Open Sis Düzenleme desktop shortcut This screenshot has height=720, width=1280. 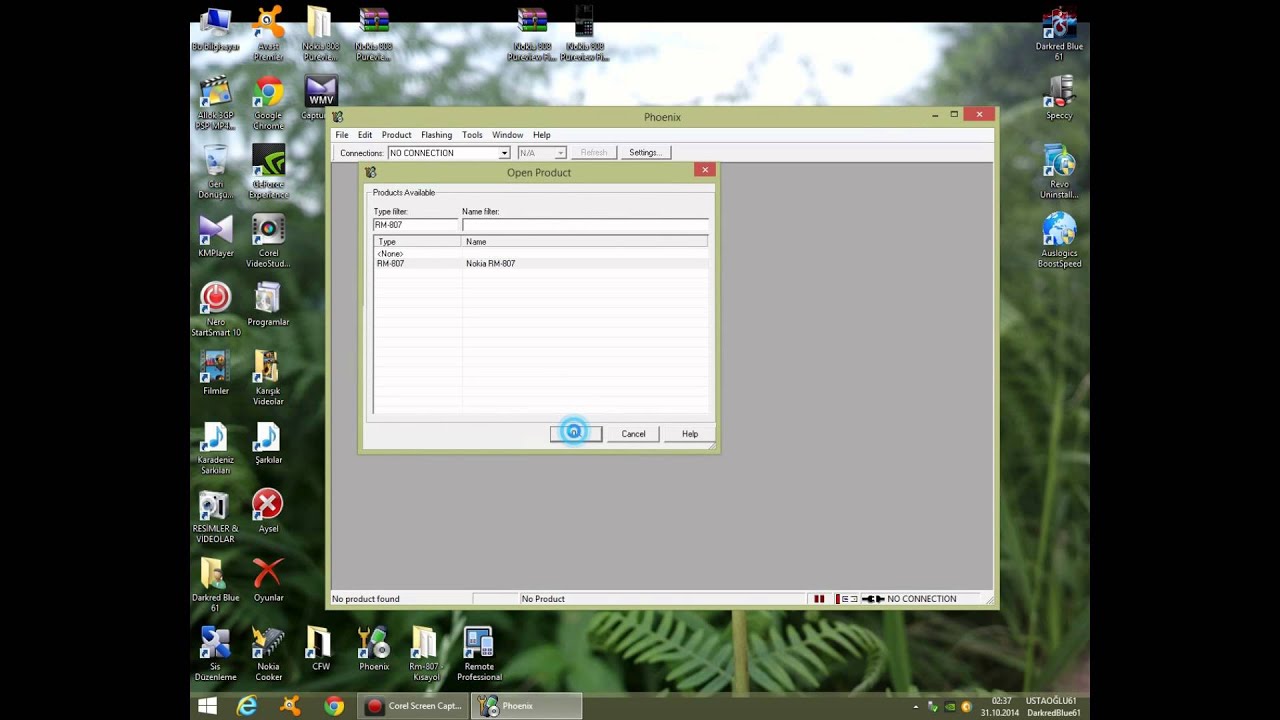(215, 653)
